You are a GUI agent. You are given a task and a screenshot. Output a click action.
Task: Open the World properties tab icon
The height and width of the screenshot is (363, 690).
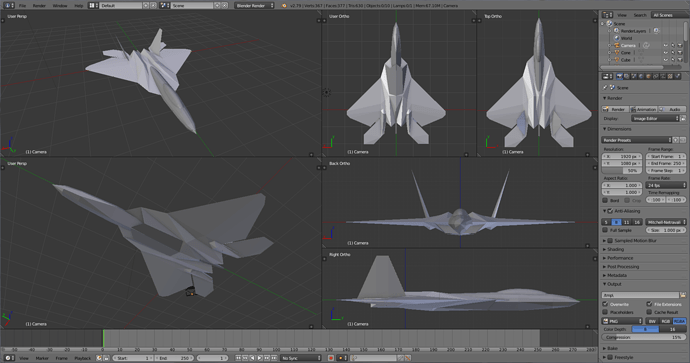[x=641, y=76]
